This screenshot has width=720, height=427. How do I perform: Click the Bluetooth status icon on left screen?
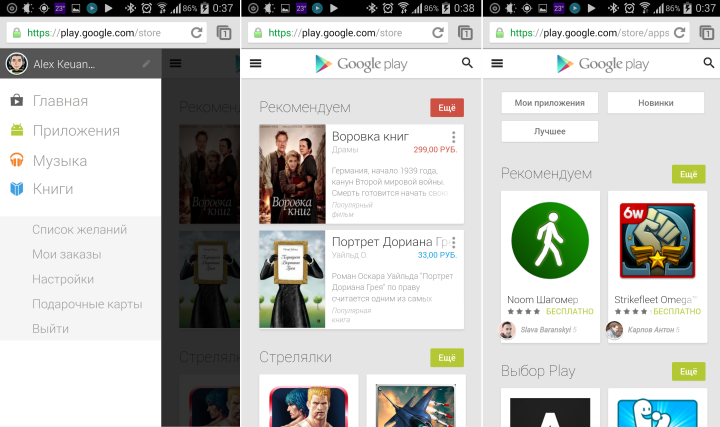[x=130, y=8]
